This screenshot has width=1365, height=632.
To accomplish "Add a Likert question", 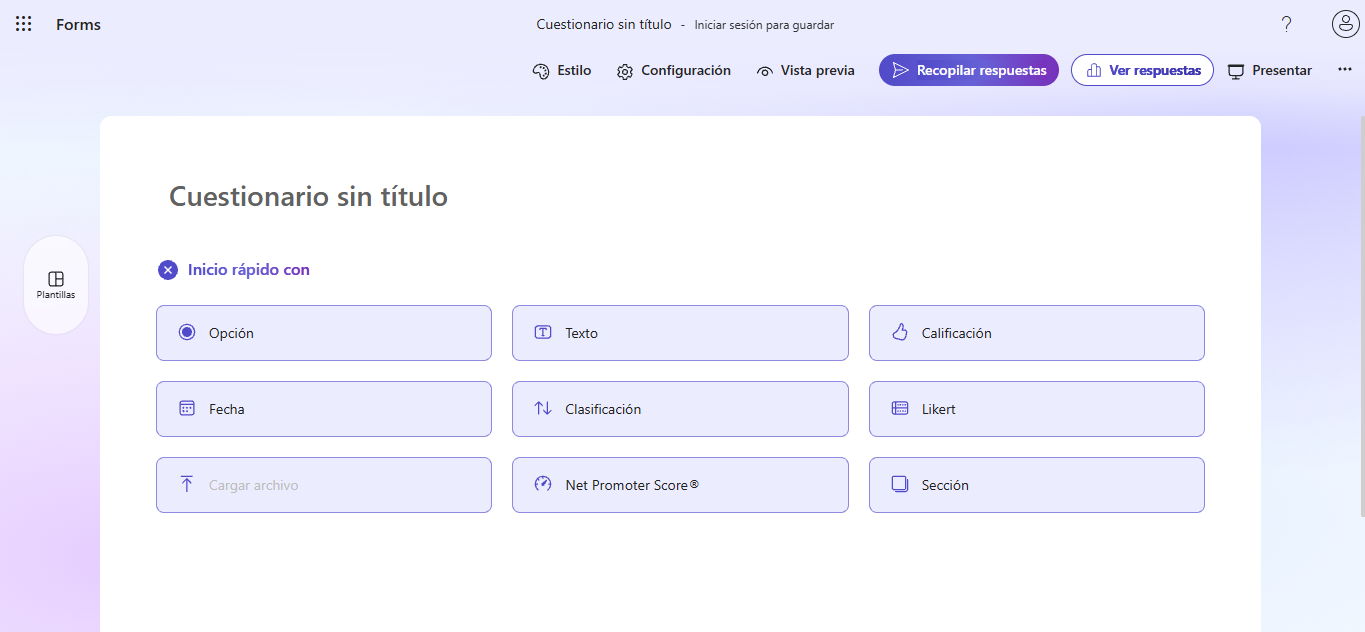I will [x=1036, y=408].
